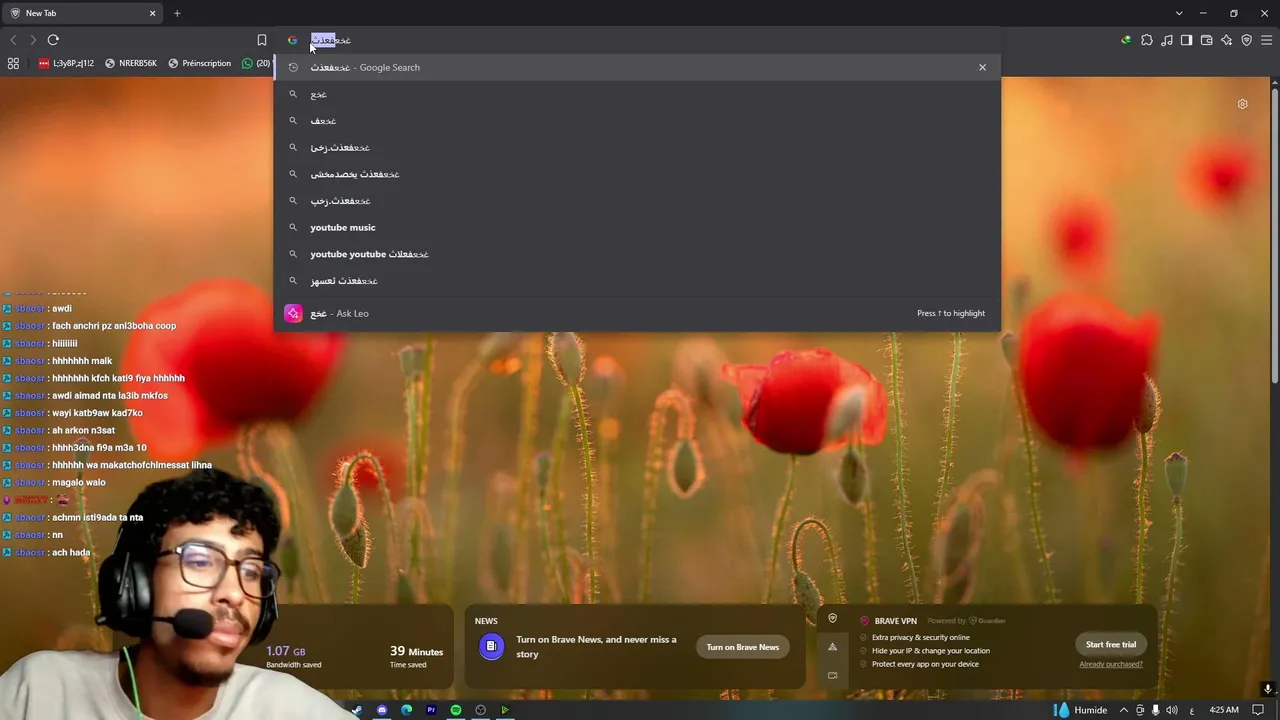
Task: Click the Brave News card icon
Action: [491, 647]
